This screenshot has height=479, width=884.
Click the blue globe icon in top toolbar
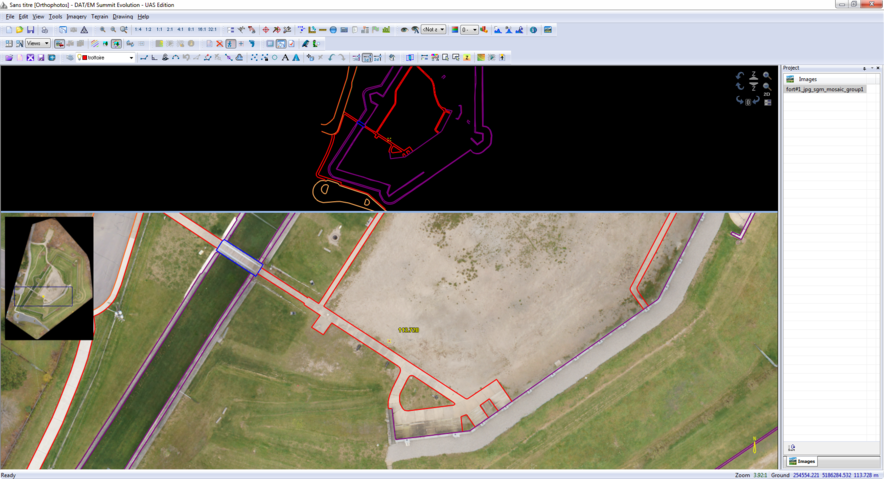333,30
